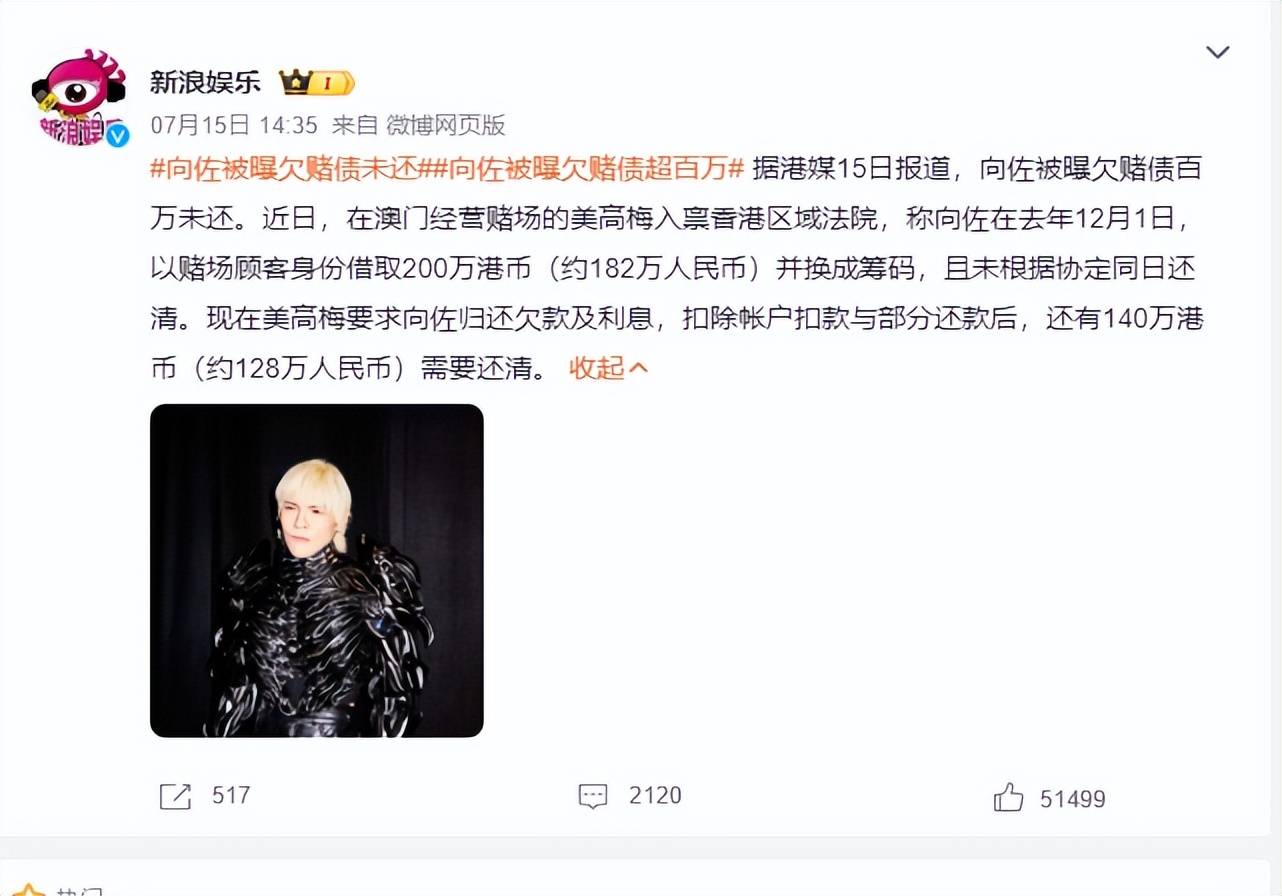Click the 微博网页版 source link
The image size is (1282, 896).
(446, 125)
